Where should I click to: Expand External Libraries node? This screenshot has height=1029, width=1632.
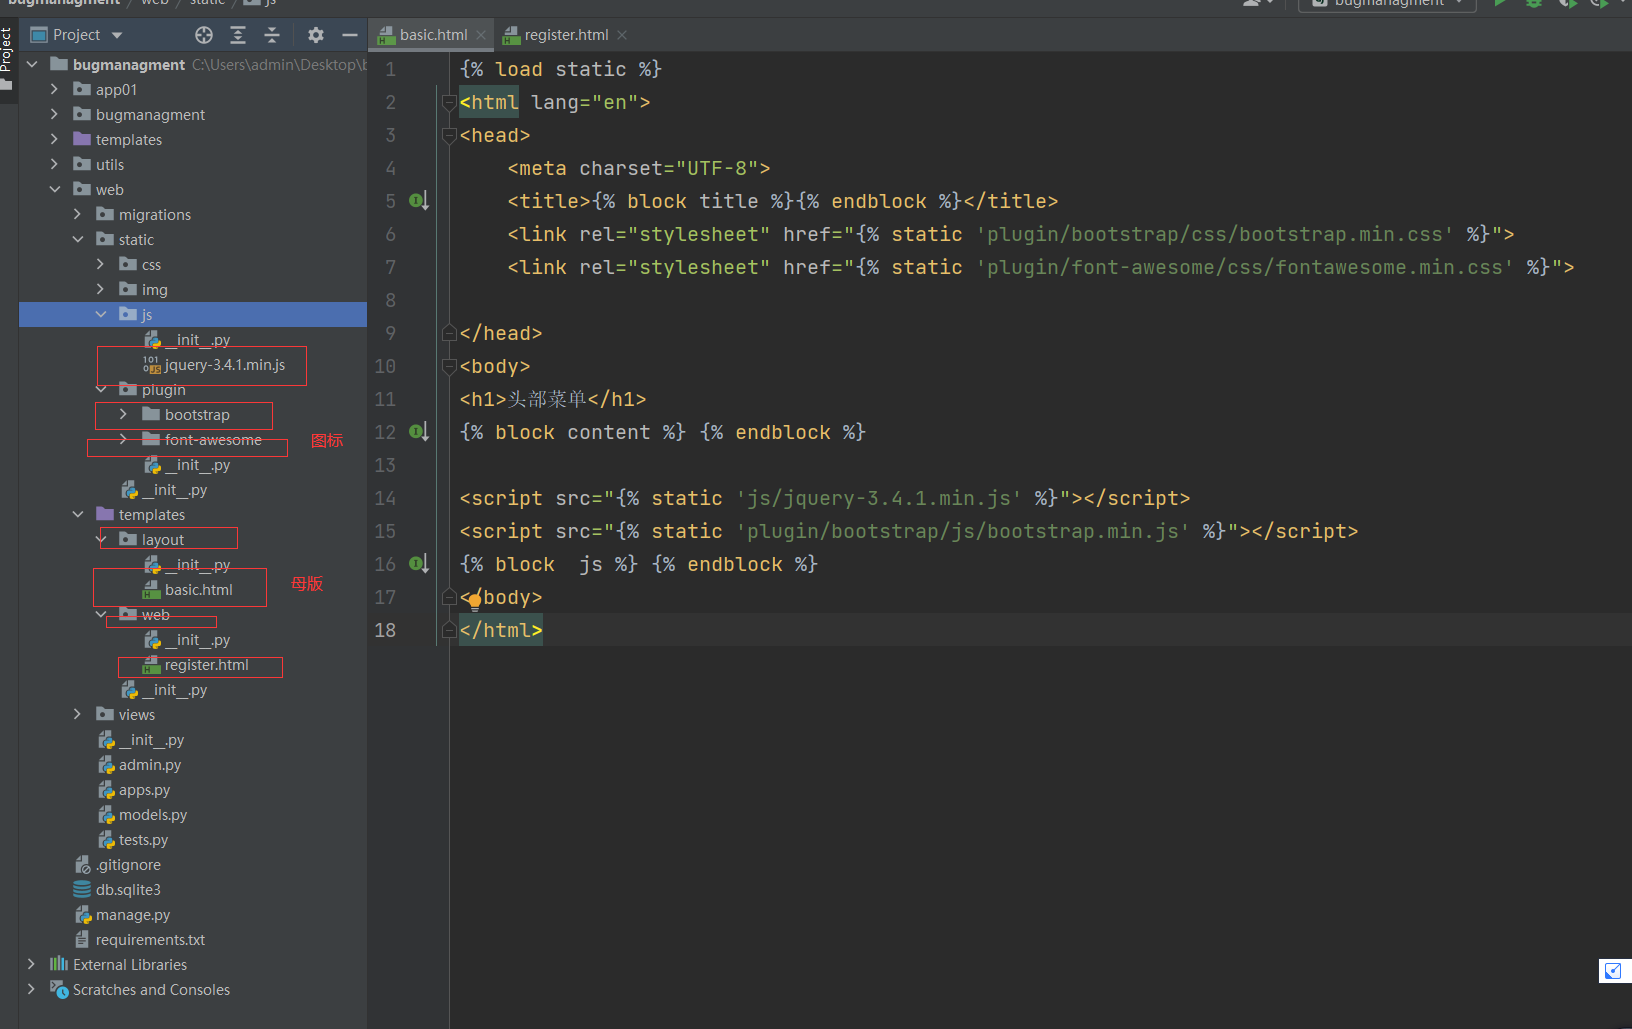click(x=32, y=965)
